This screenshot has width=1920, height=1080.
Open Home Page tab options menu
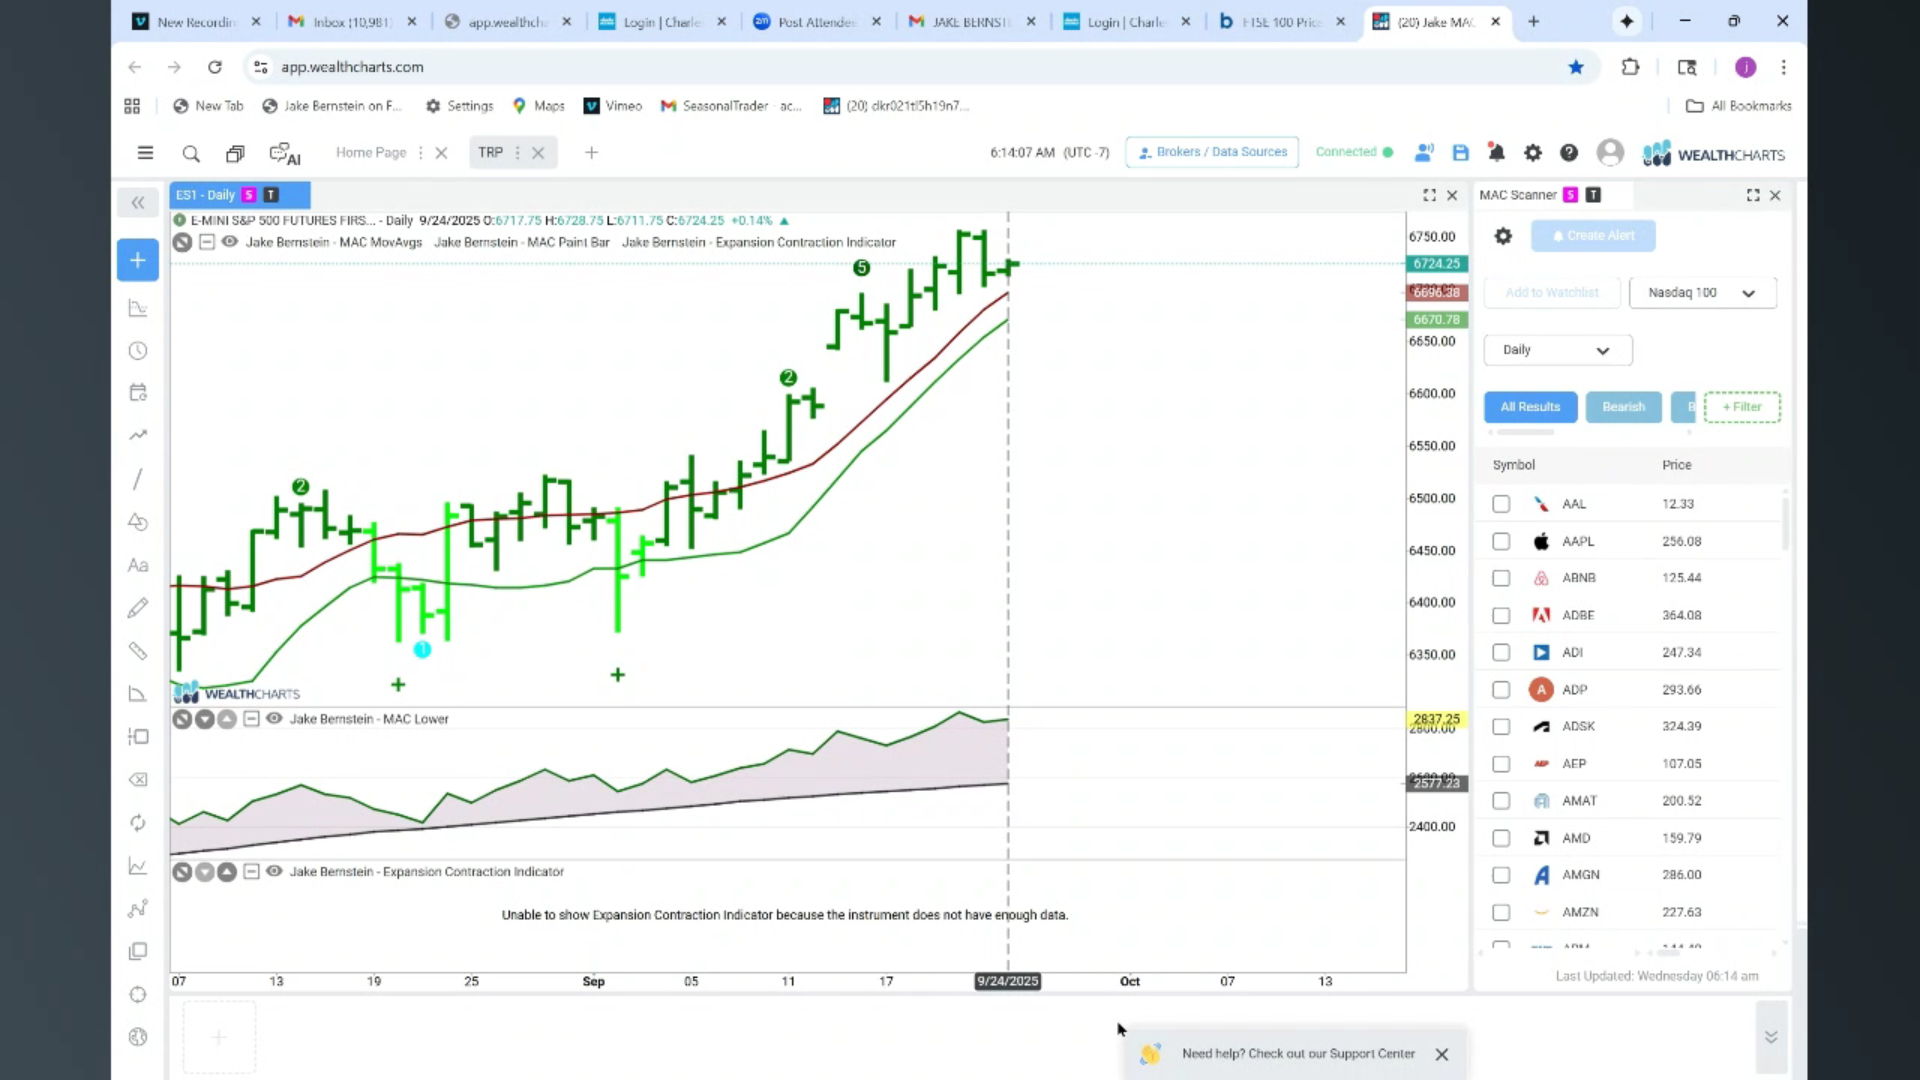420,153
